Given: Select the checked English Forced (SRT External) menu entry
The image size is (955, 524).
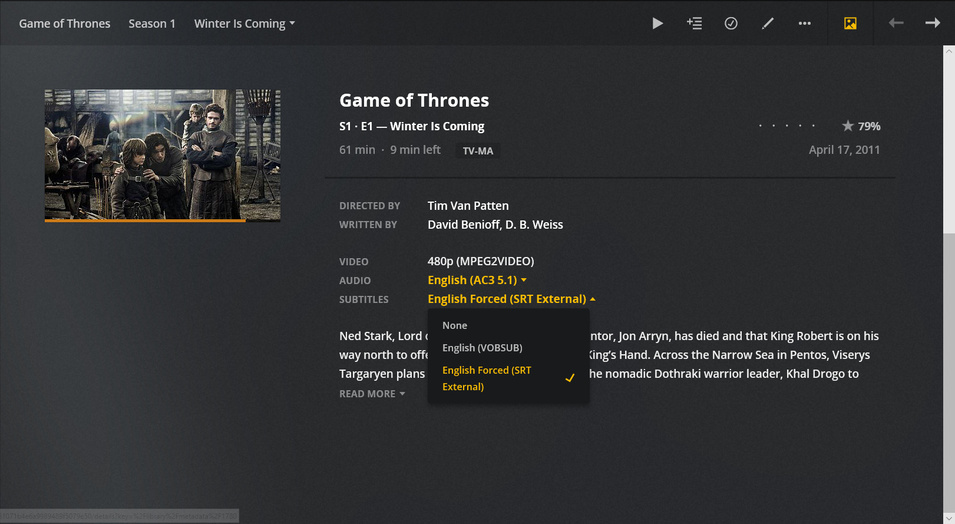Looking at the screenshot, I should [509, 378].
